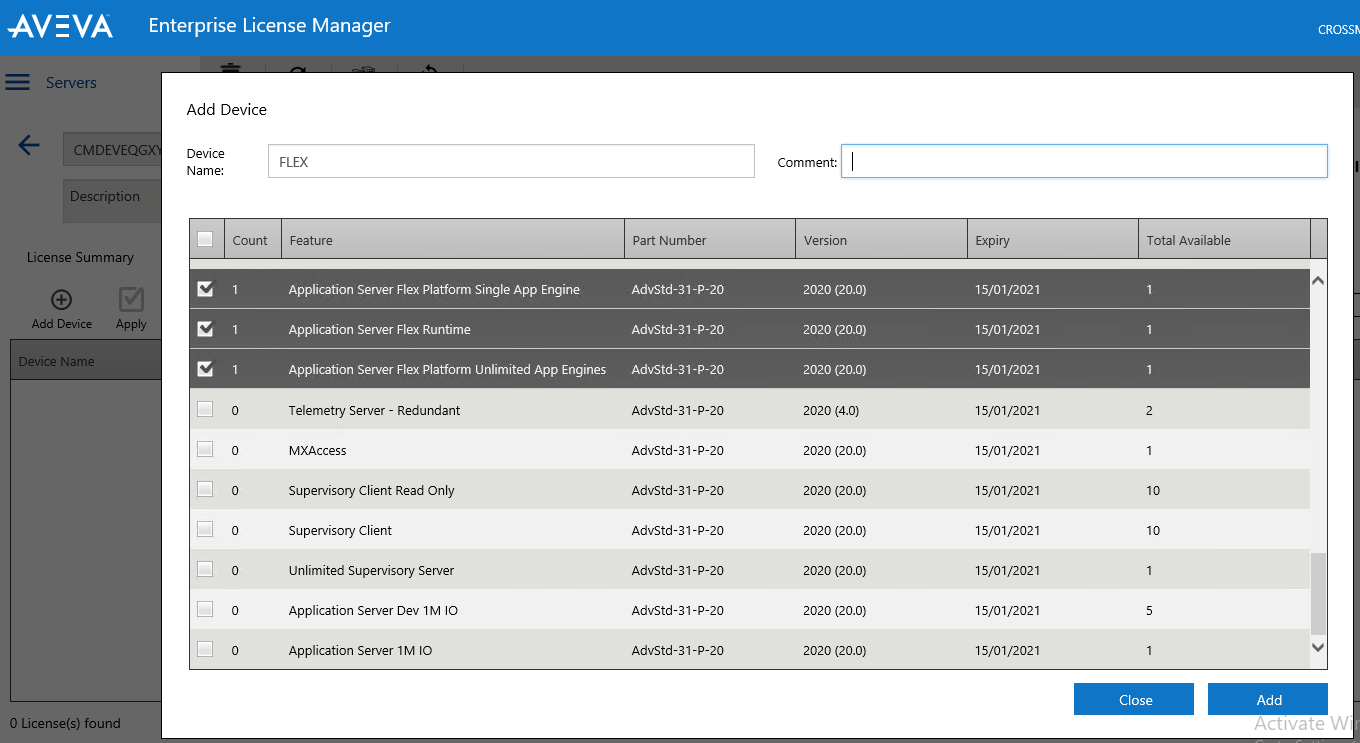Click Part Number 'AdvStd-31-P-20' in MXAccess row

(678, 450)
